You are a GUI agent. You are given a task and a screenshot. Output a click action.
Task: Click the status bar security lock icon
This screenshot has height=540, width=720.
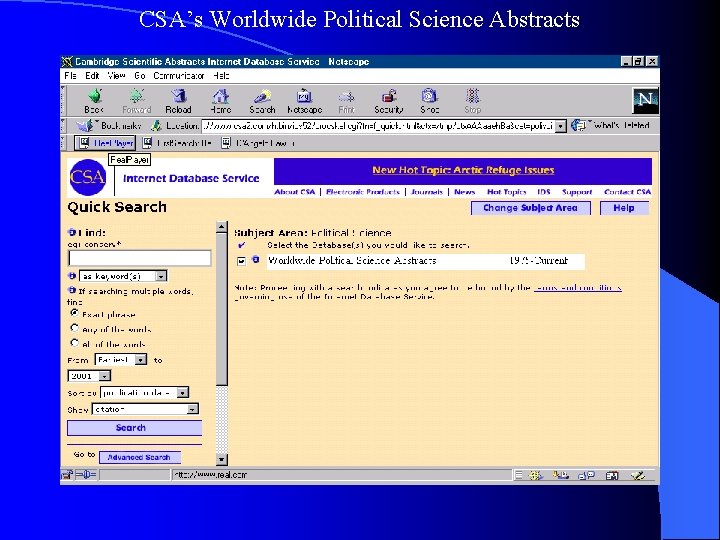pyautogui.click(x=67, y=475)
